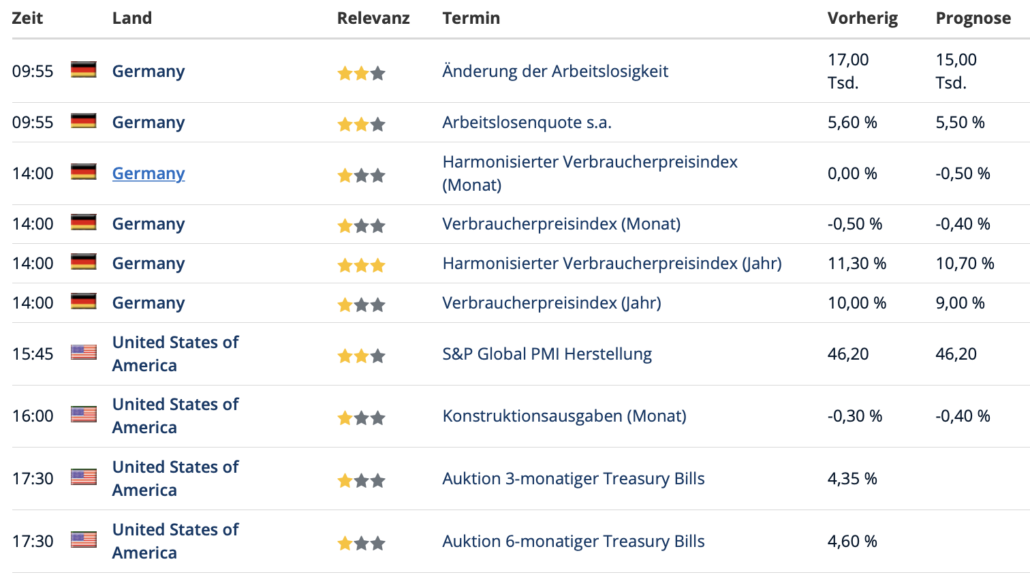1030x579 pixels.
Task: Click three-star rating of Harmonisierter Verbraucherpreisindex (Jahr)
Action: click(361, 265)
